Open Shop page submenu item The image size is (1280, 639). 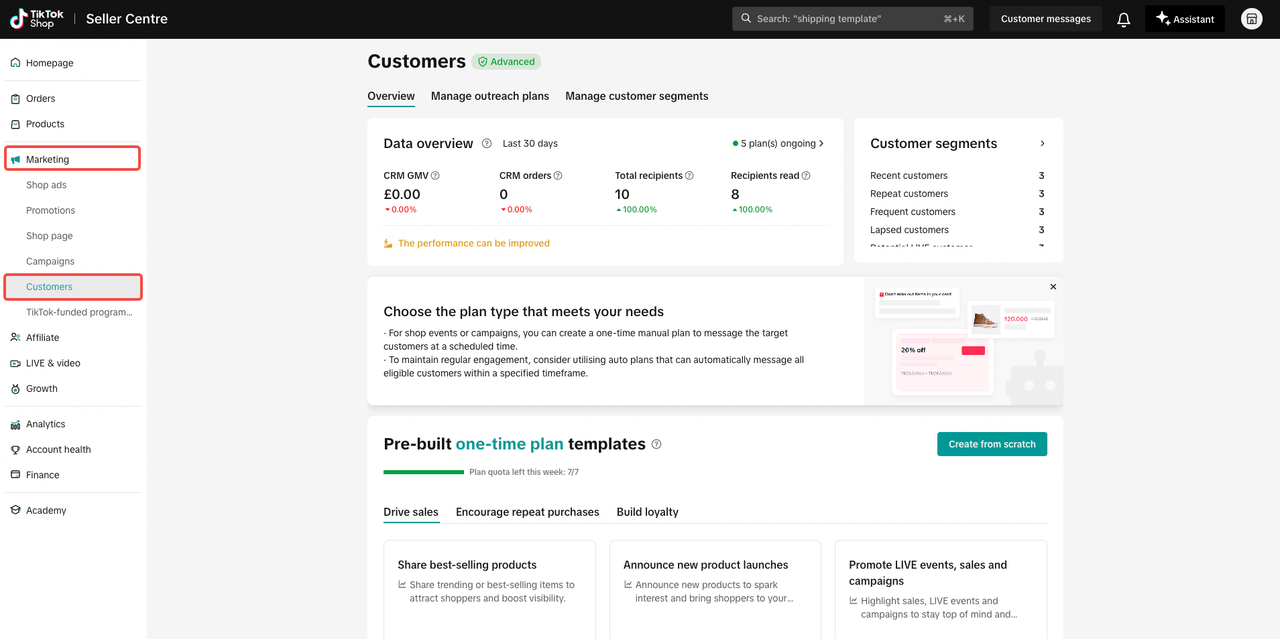pos(49,236)
